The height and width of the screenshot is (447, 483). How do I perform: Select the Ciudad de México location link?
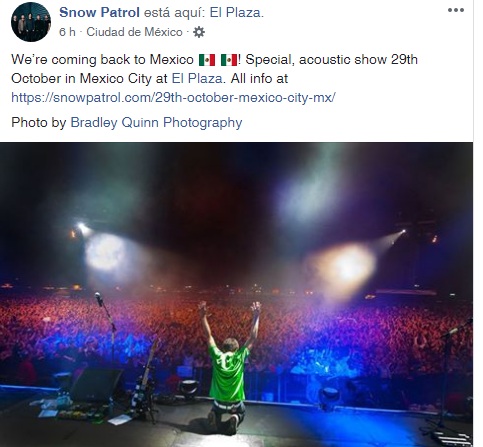point(134,32)
